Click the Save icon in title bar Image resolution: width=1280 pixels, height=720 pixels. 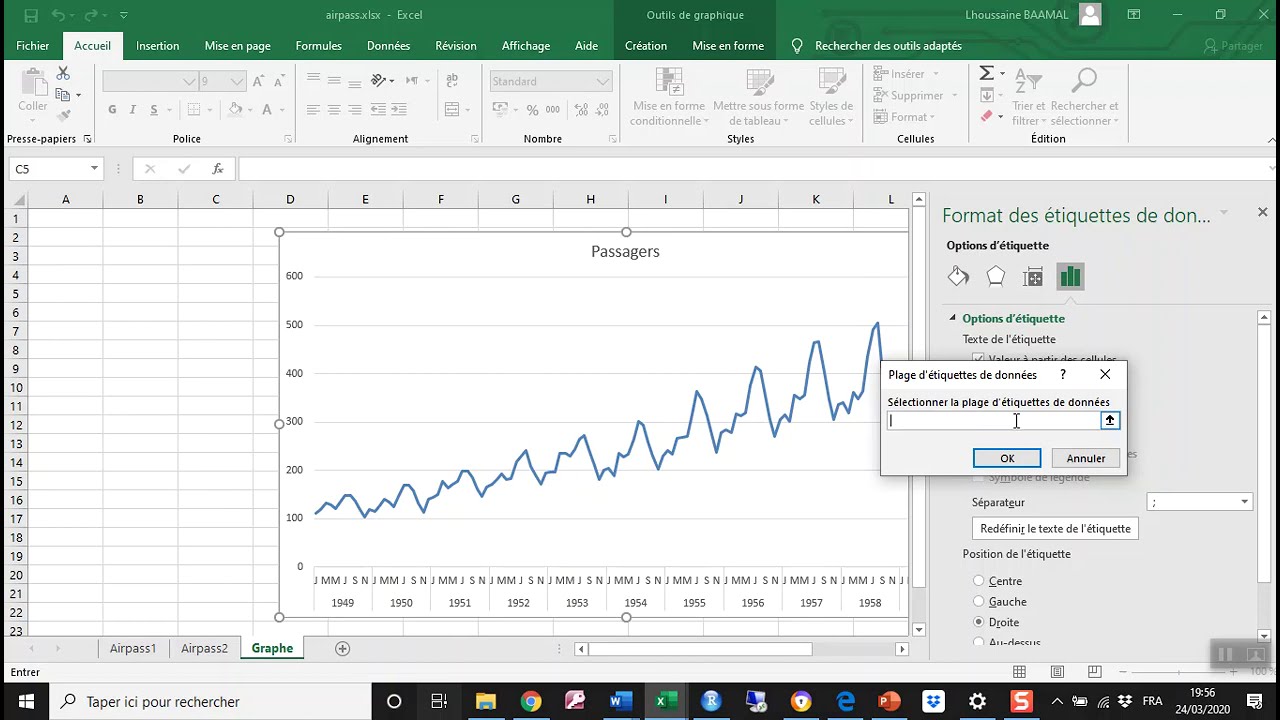pos(31,15)
